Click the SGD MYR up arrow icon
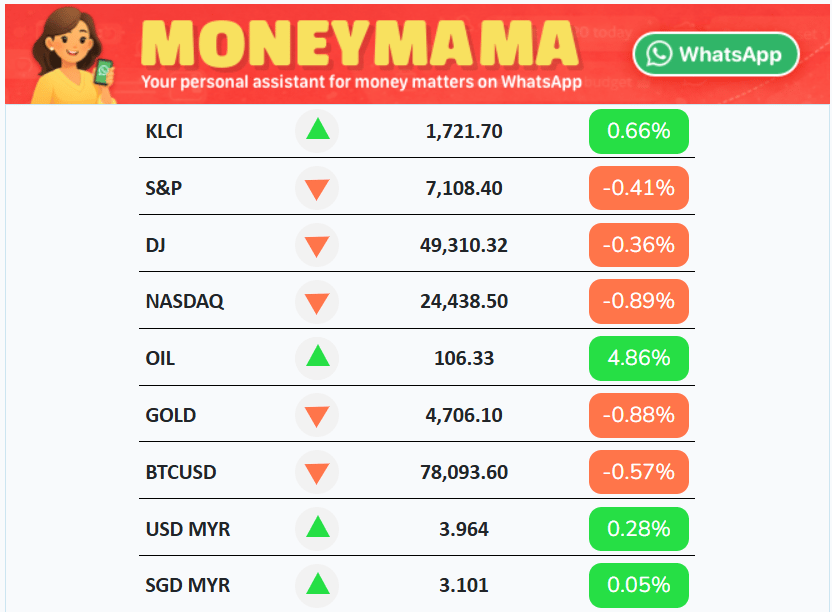Screen dimensions: 832x612 click(x=317, y=584)
